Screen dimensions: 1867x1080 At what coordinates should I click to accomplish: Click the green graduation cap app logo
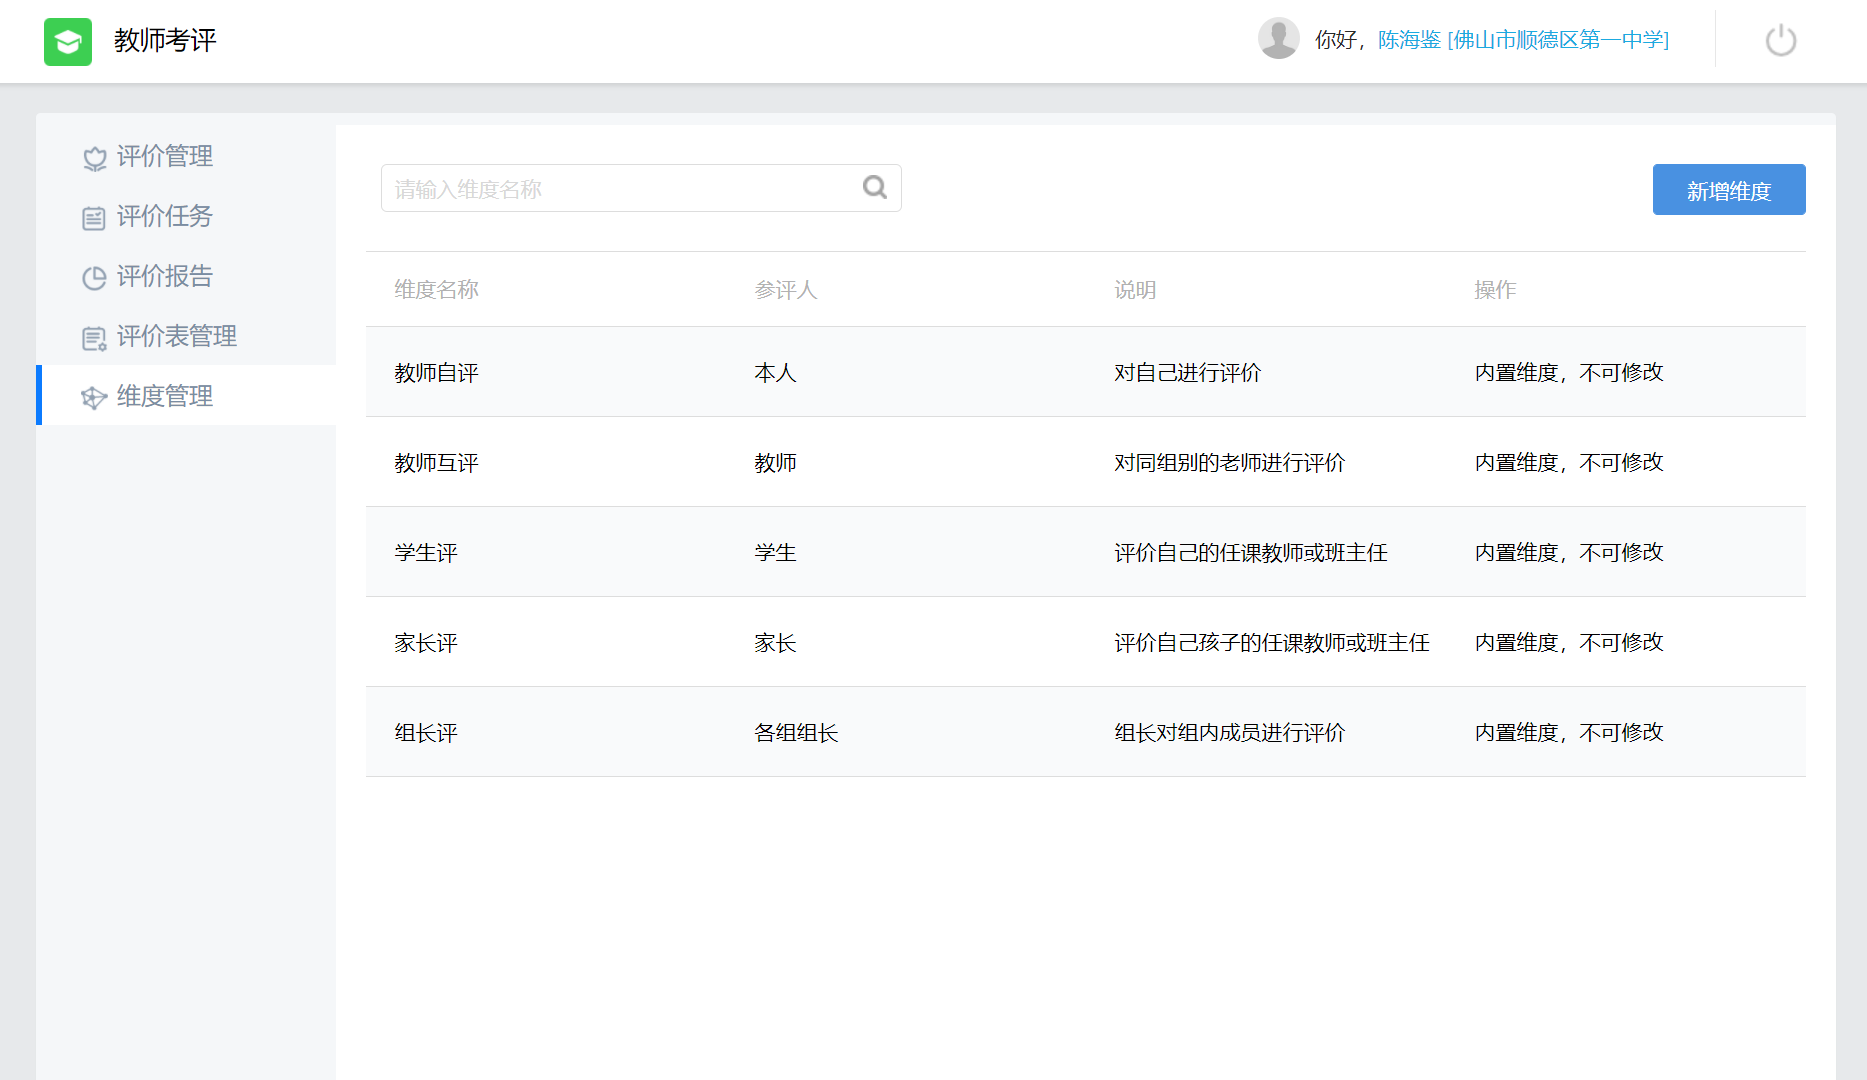click(68, 41)
